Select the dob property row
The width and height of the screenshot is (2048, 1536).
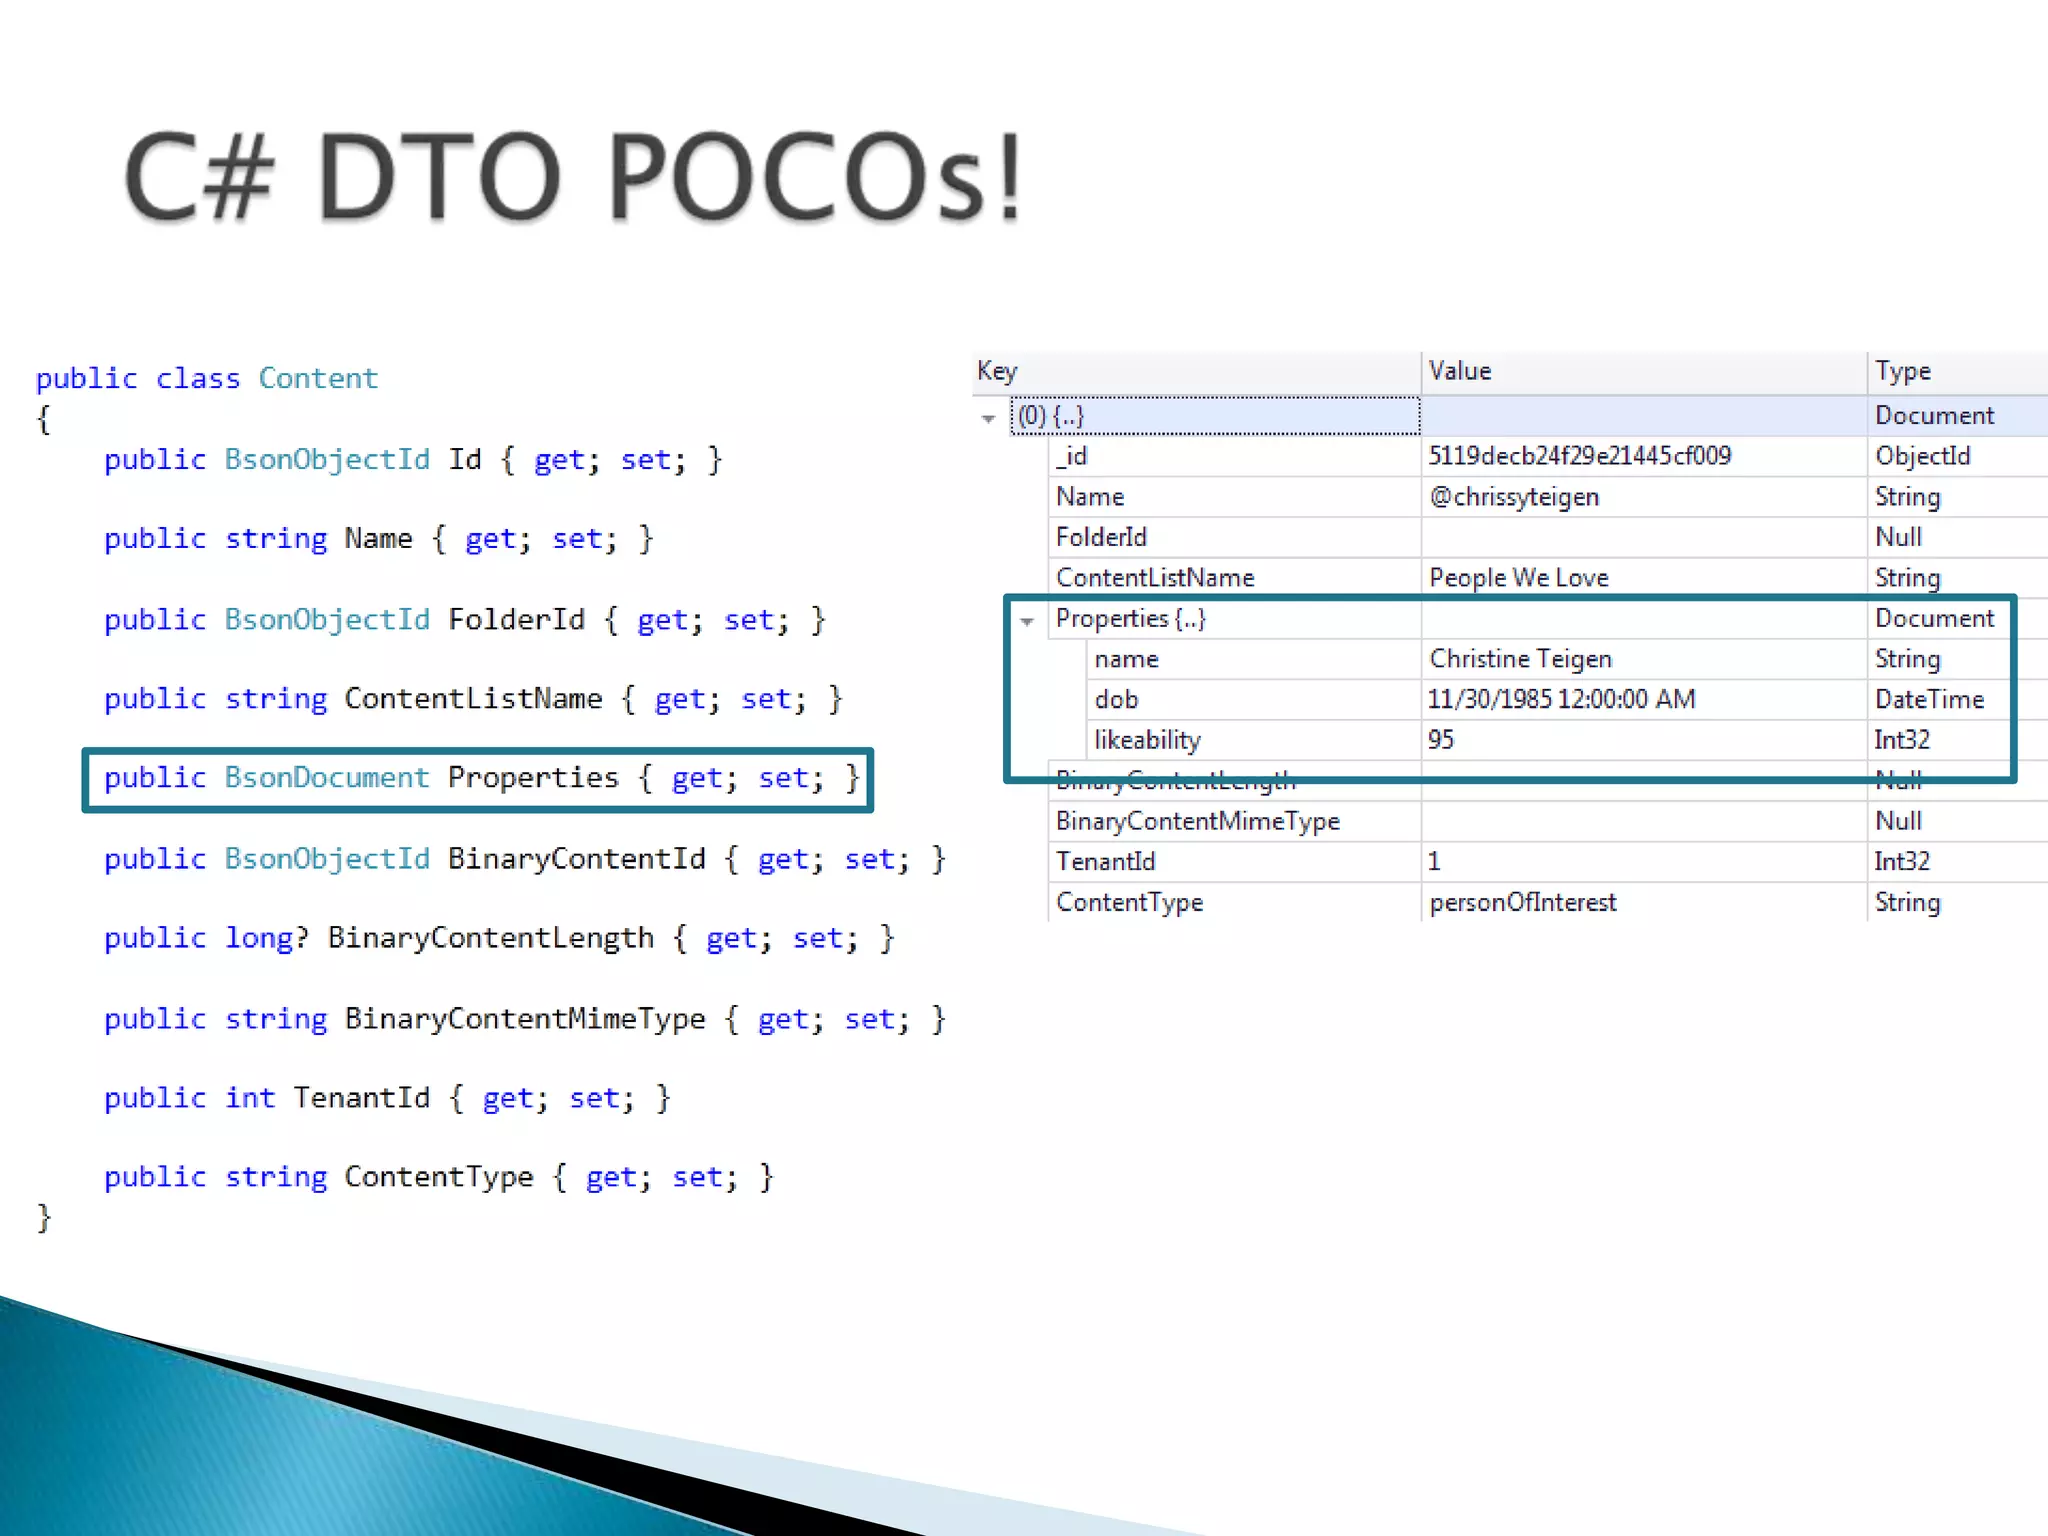coord(1116,700)
